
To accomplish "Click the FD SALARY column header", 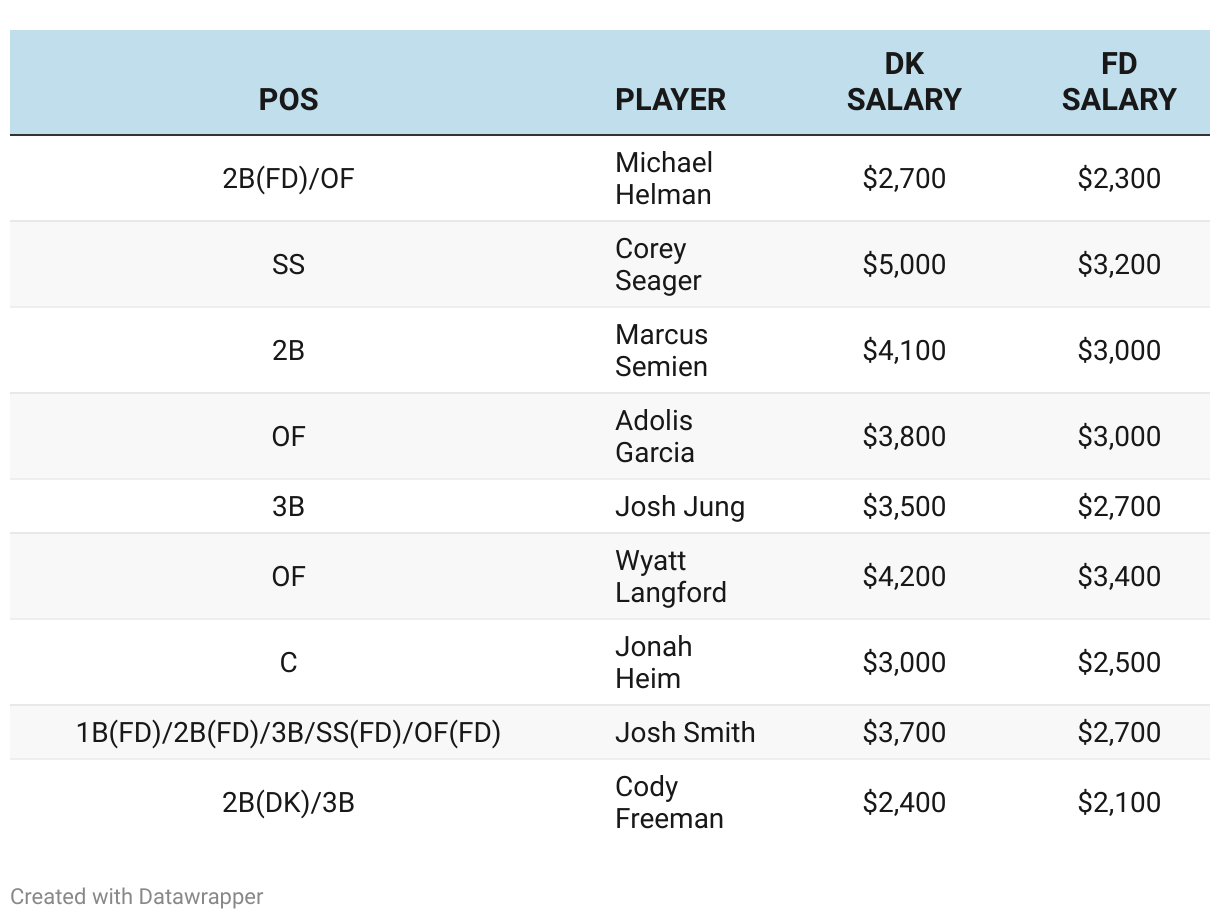I will coord(1119,82).
